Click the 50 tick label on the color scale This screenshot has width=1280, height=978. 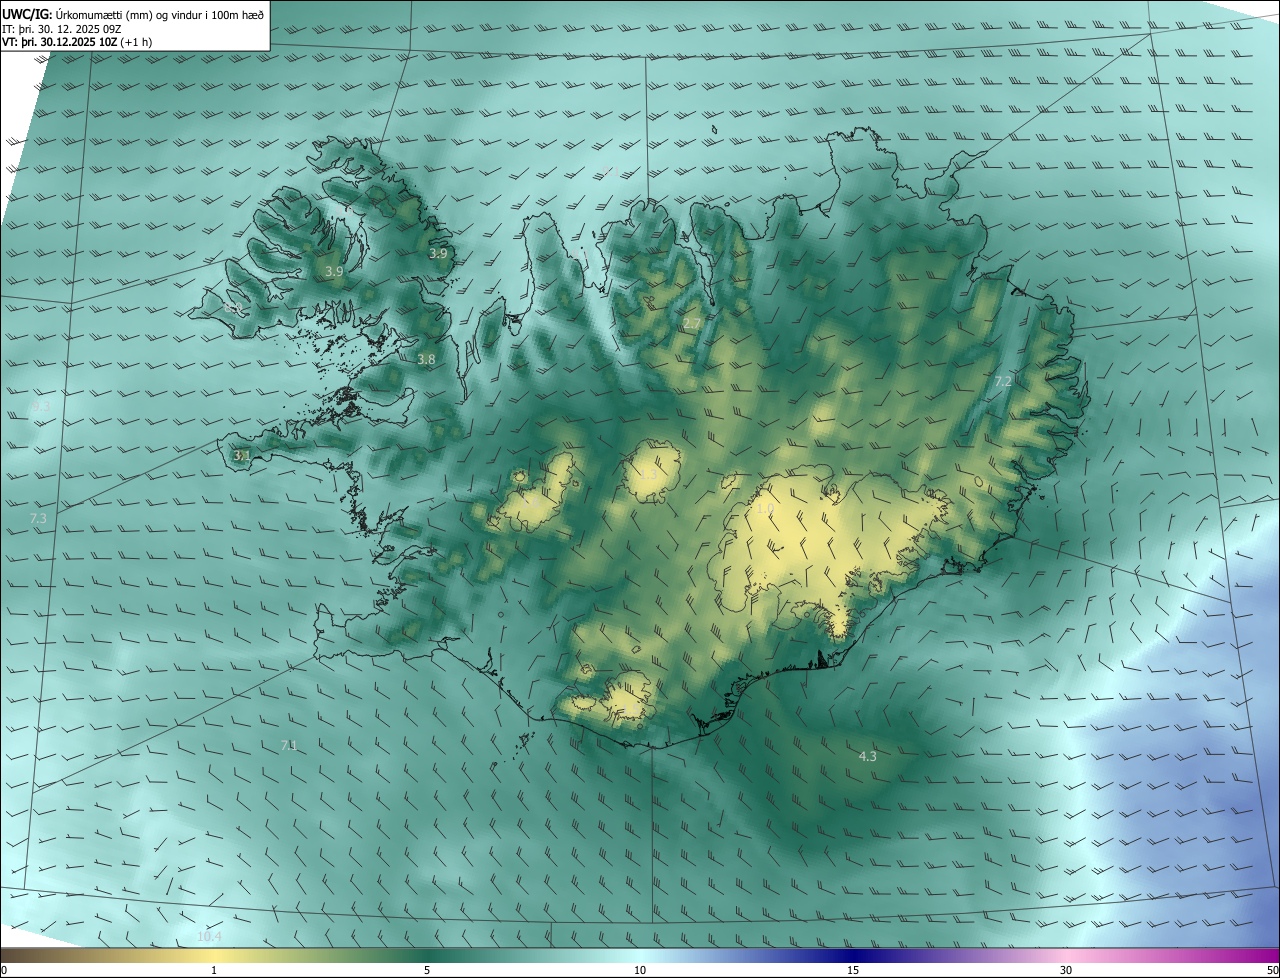click(x=1271, y=970)
